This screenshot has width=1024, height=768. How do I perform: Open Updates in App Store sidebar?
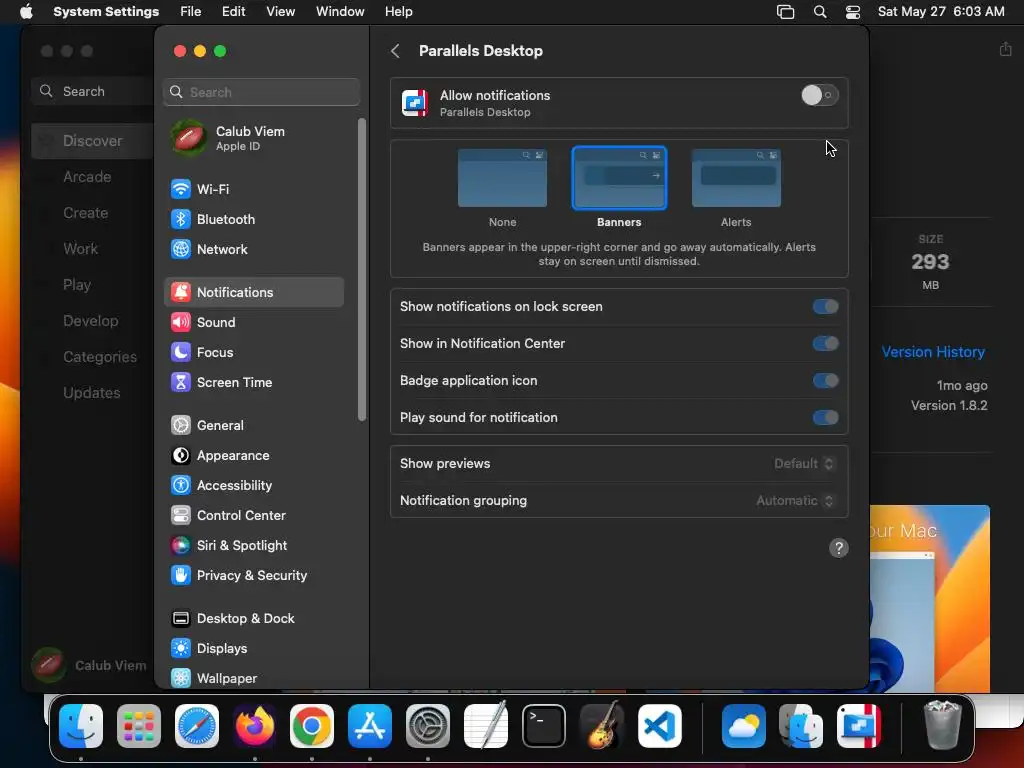click(x=92, y=393)
